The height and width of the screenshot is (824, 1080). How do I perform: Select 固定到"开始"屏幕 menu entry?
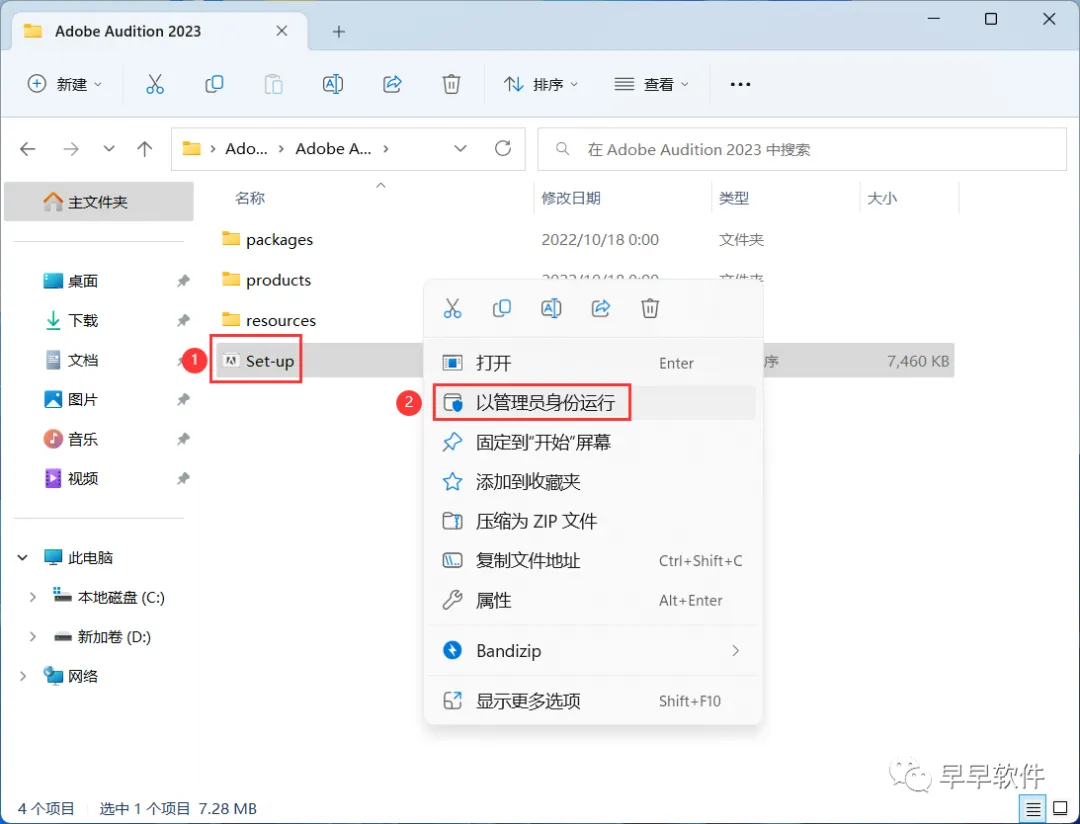point(592,442)
